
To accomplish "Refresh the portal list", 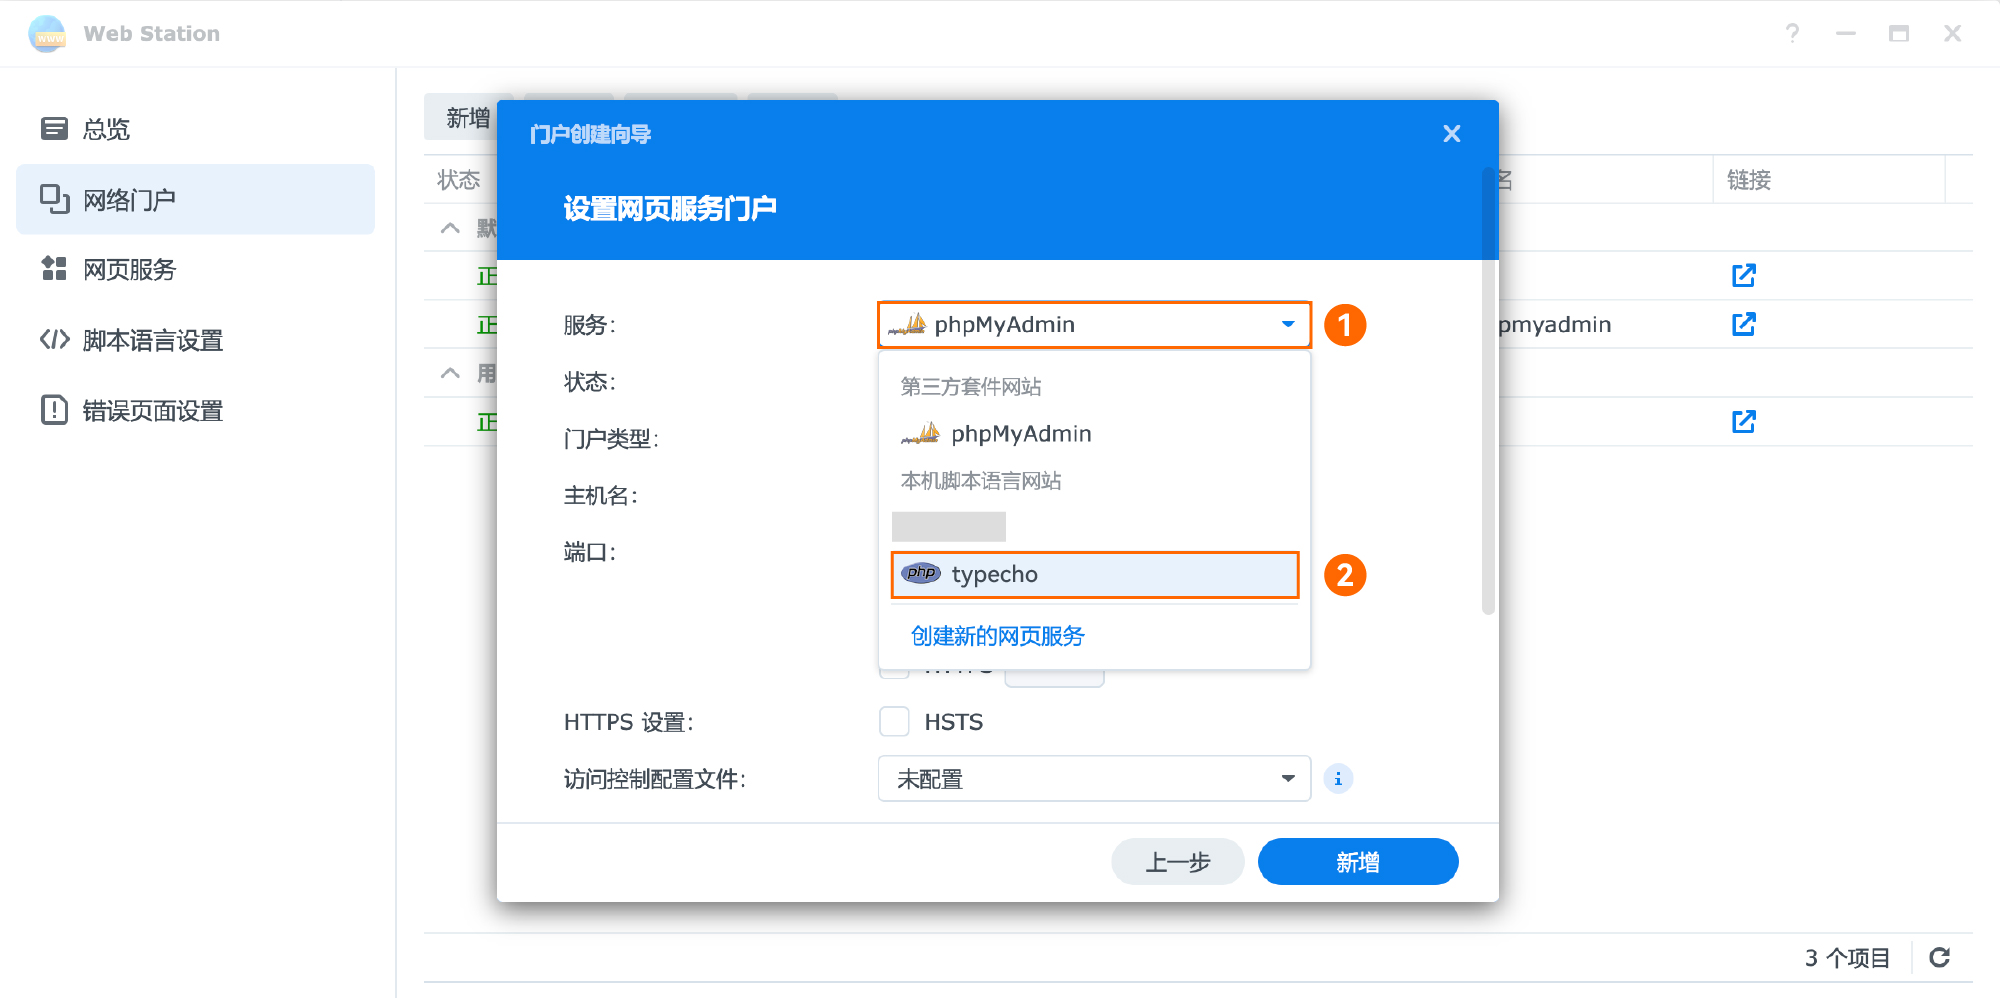I will (x=1939, y=958).
